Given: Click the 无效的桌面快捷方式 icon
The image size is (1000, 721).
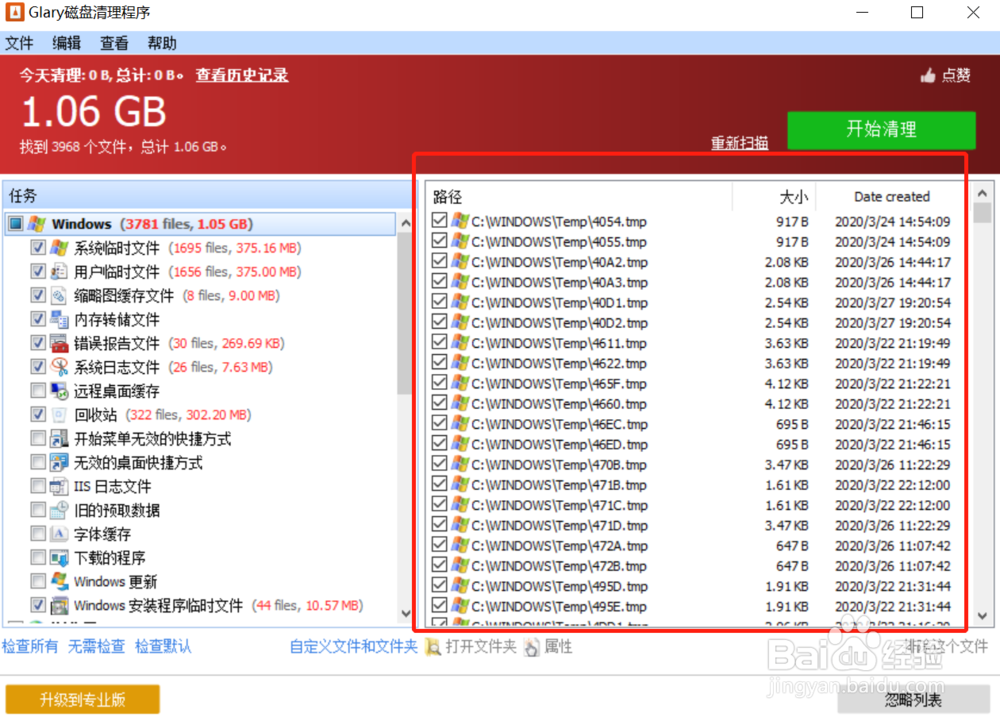Looking at the screenshot, I should click(x=59, y=463).
